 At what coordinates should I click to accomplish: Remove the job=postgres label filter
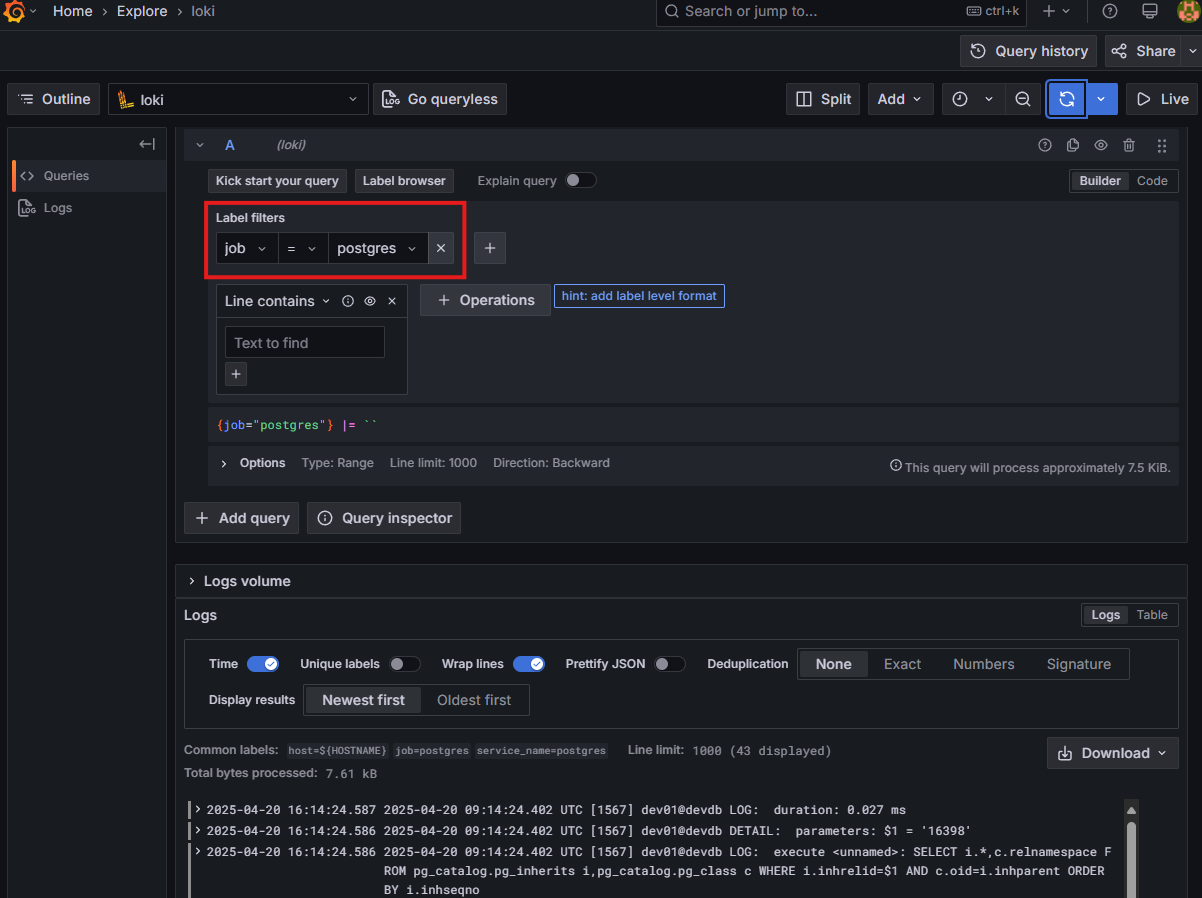441,248
